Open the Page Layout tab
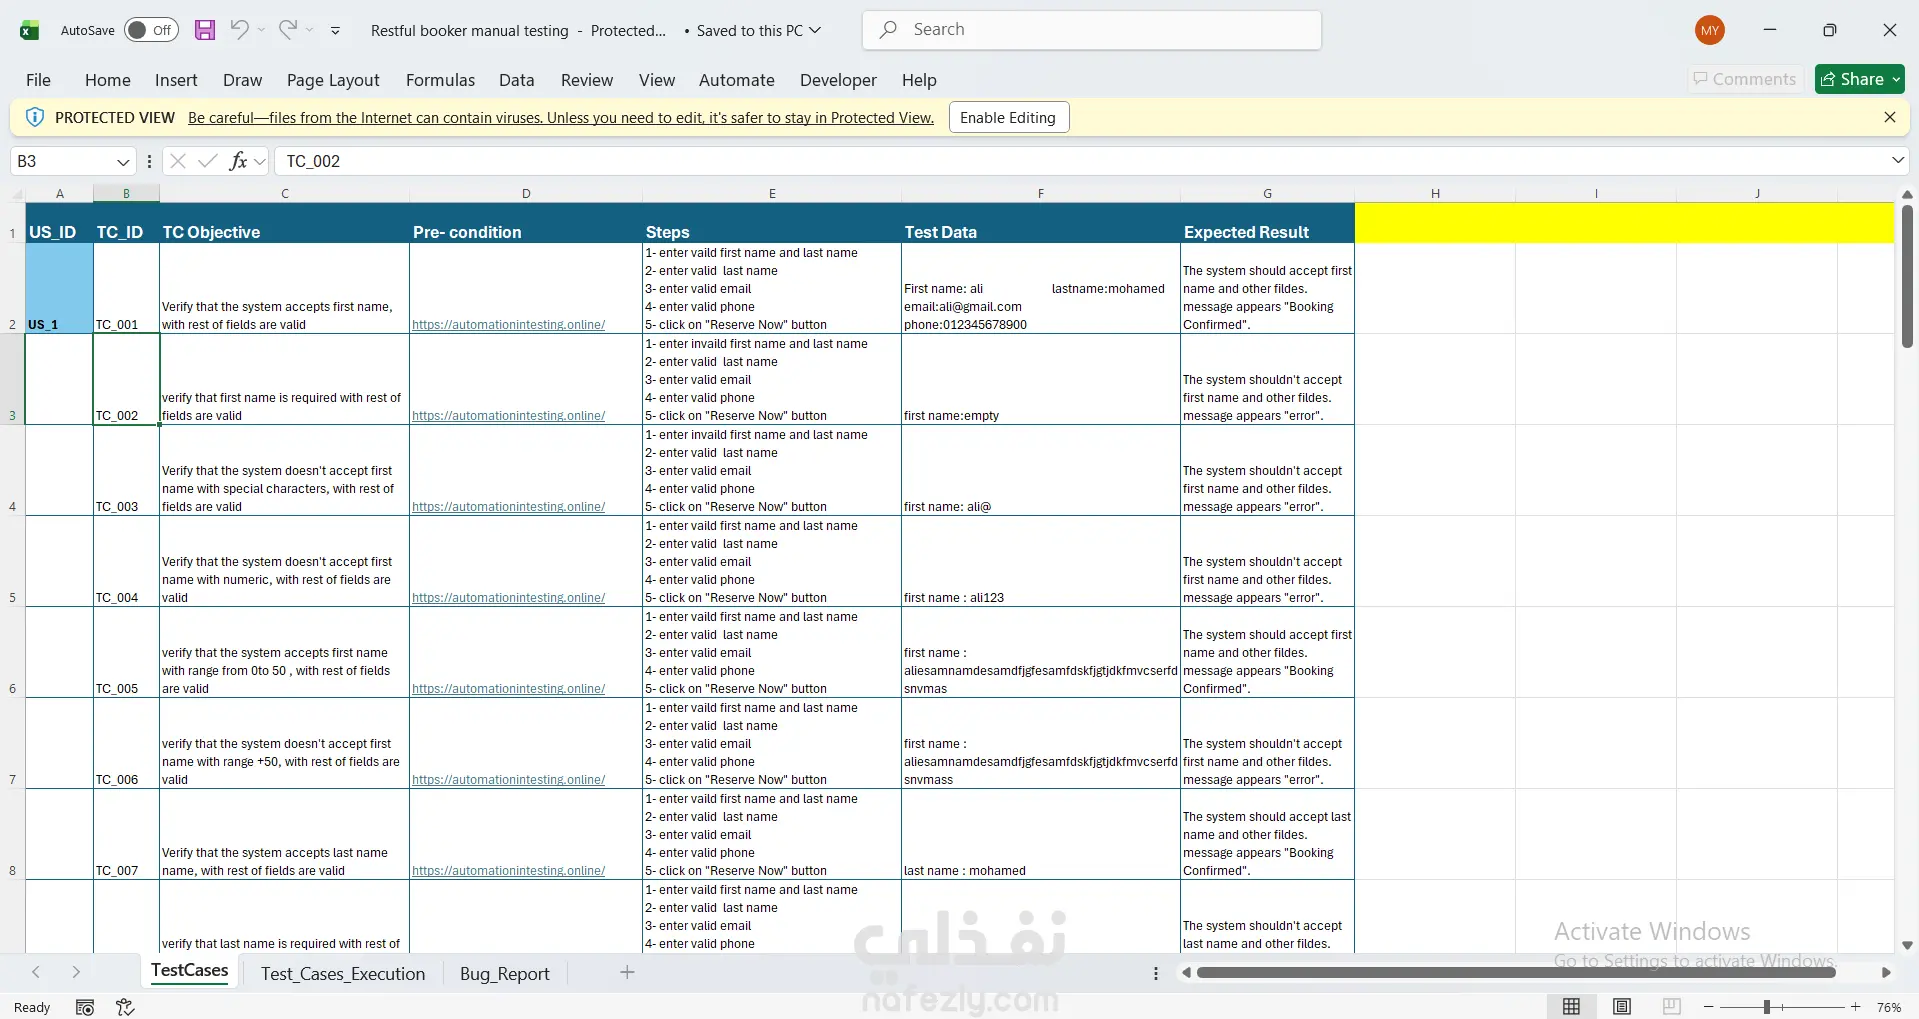Screen dimensions: 1919x1019 (333, 80)
